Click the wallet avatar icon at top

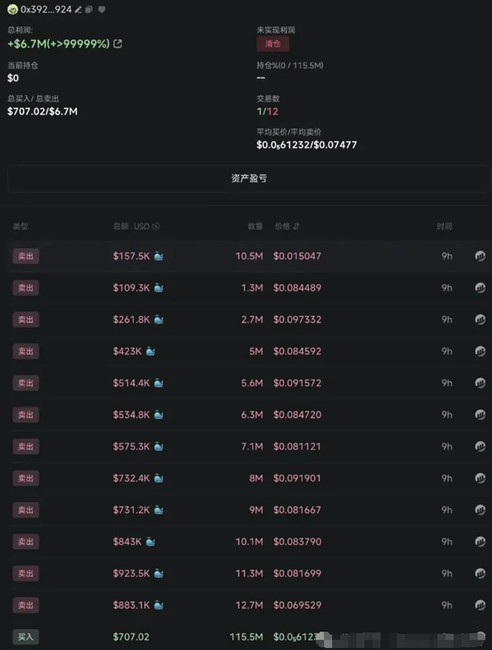click(12, 10)
